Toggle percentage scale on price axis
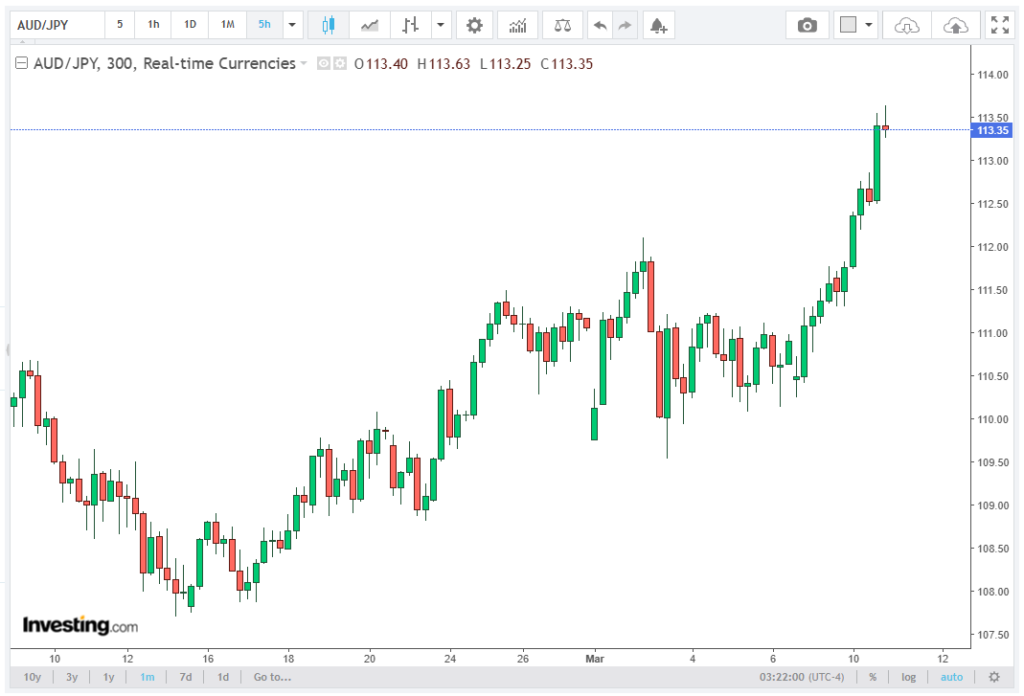The height and width of the screenshot is (696, 1024). 872,677
